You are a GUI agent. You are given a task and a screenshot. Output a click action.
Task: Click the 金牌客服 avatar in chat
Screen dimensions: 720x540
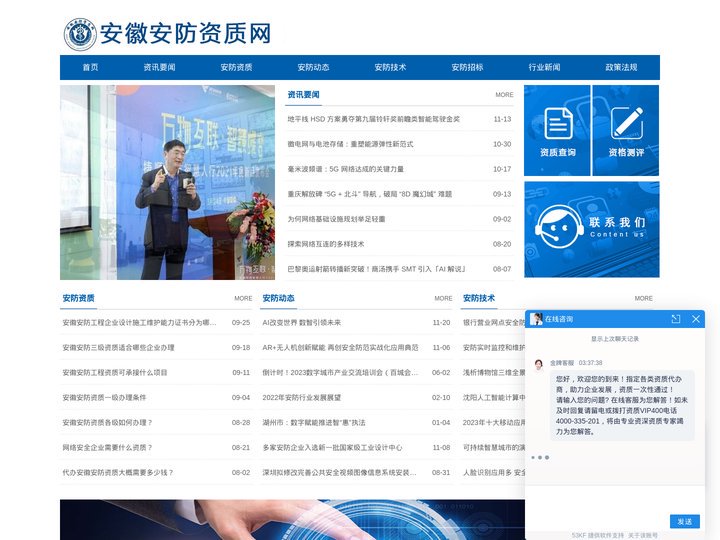[x=539, y=365]
